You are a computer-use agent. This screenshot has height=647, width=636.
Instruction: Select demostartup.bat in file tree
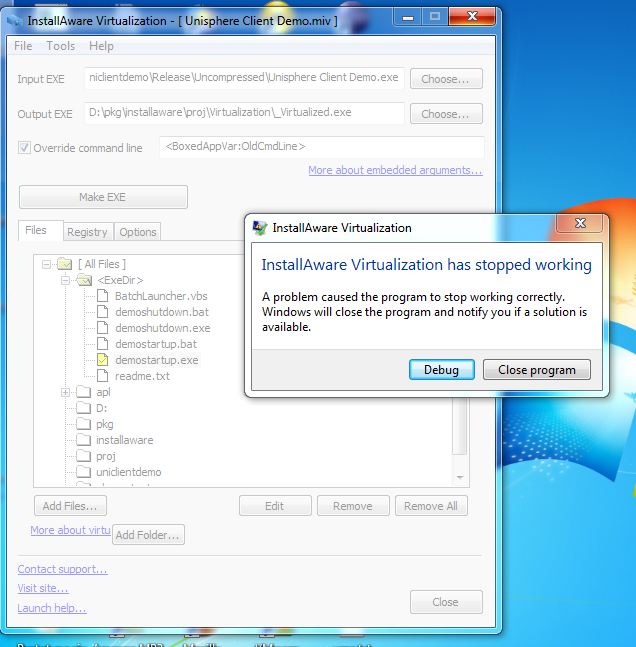click(156, 344)
